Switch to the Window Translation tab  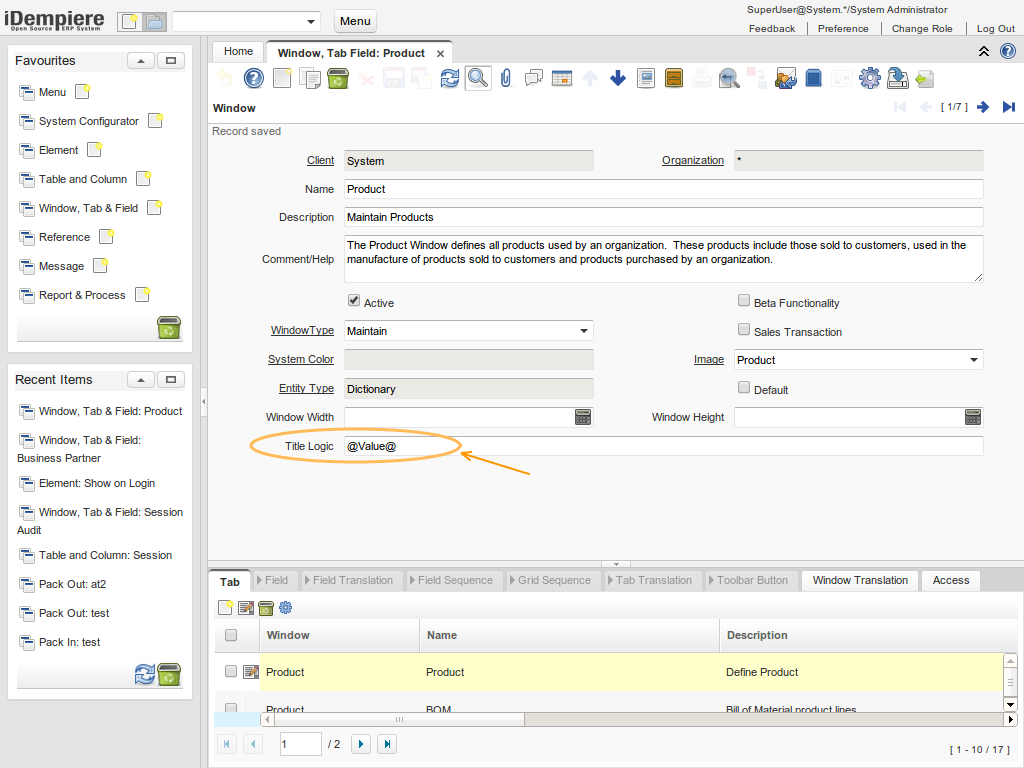click(x=860, y=580)
